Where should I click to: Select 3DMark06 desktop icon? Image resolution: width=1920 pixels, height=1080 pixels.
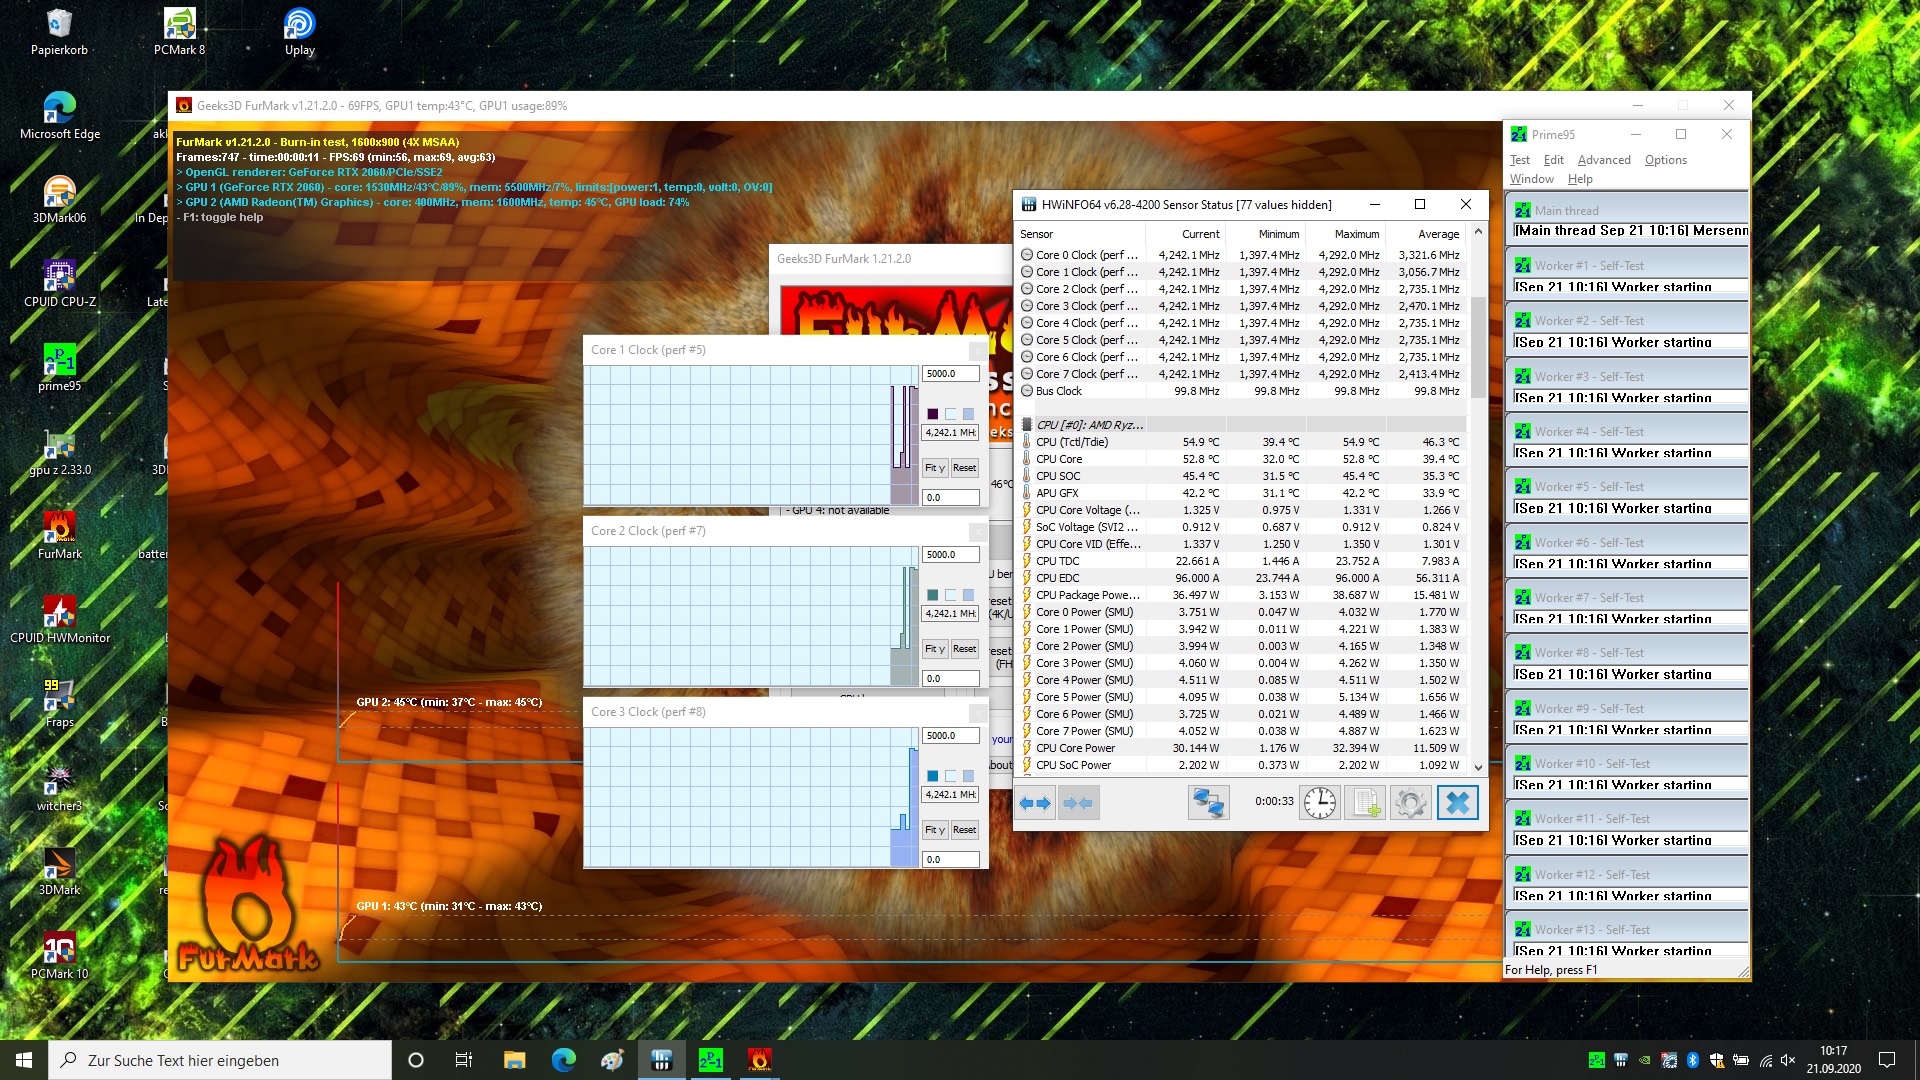pos(59,200)
